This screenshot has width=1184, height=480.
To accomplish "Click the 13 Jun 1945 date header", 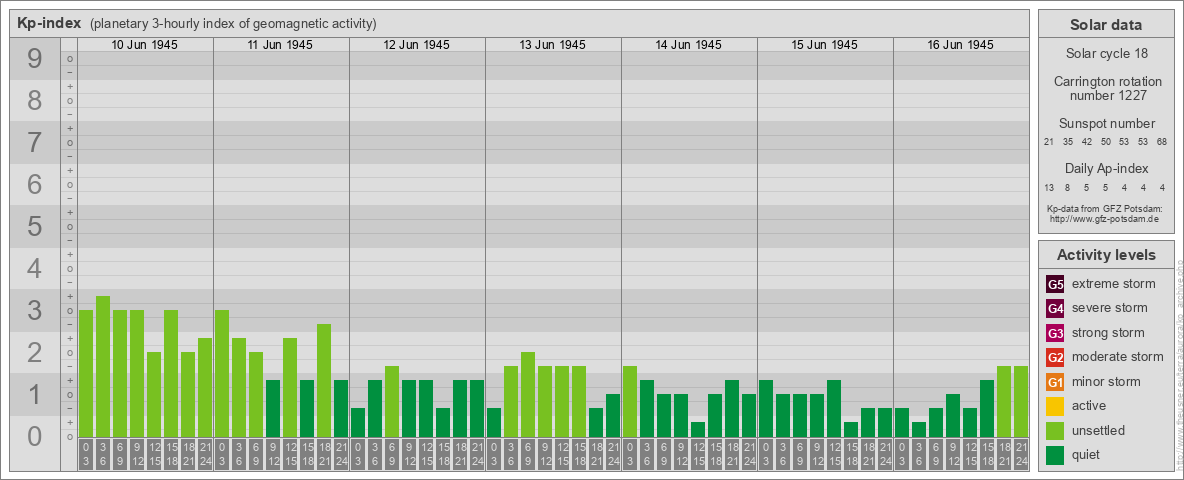I will [553, 45].
